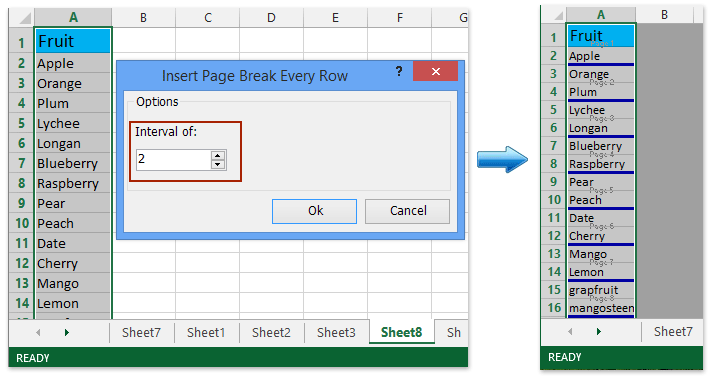709x377 pixels.
Task: Click the Lemon cell in left worksheet
Action: [73, 303]
